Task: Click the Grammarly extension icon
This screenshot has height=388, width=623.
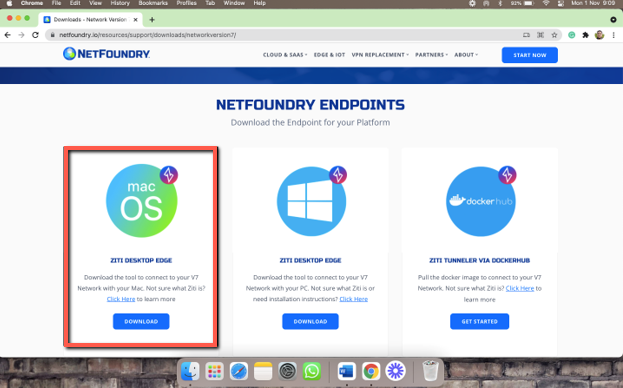Action: pos(571,35)
